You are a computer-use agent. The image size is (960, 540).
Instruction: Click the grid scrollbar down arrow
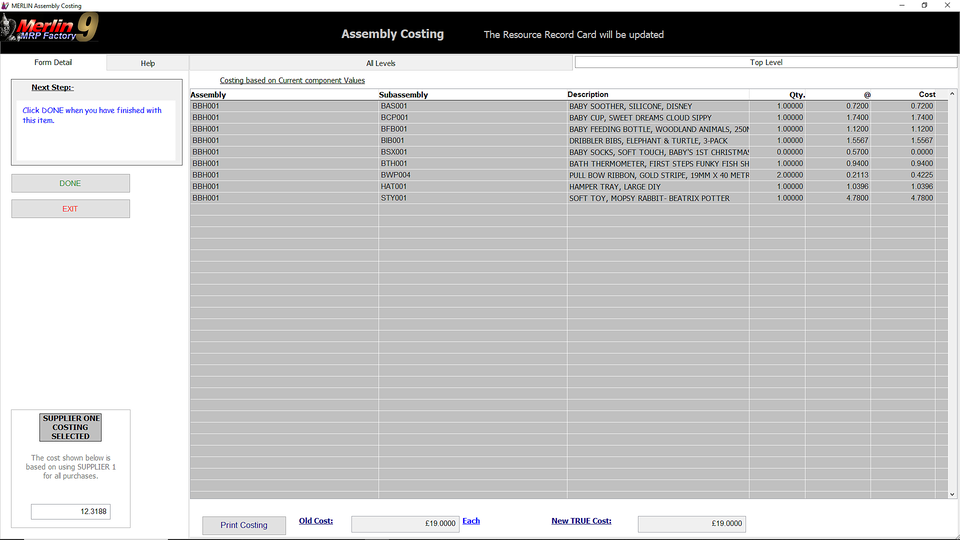coord(951,493)
